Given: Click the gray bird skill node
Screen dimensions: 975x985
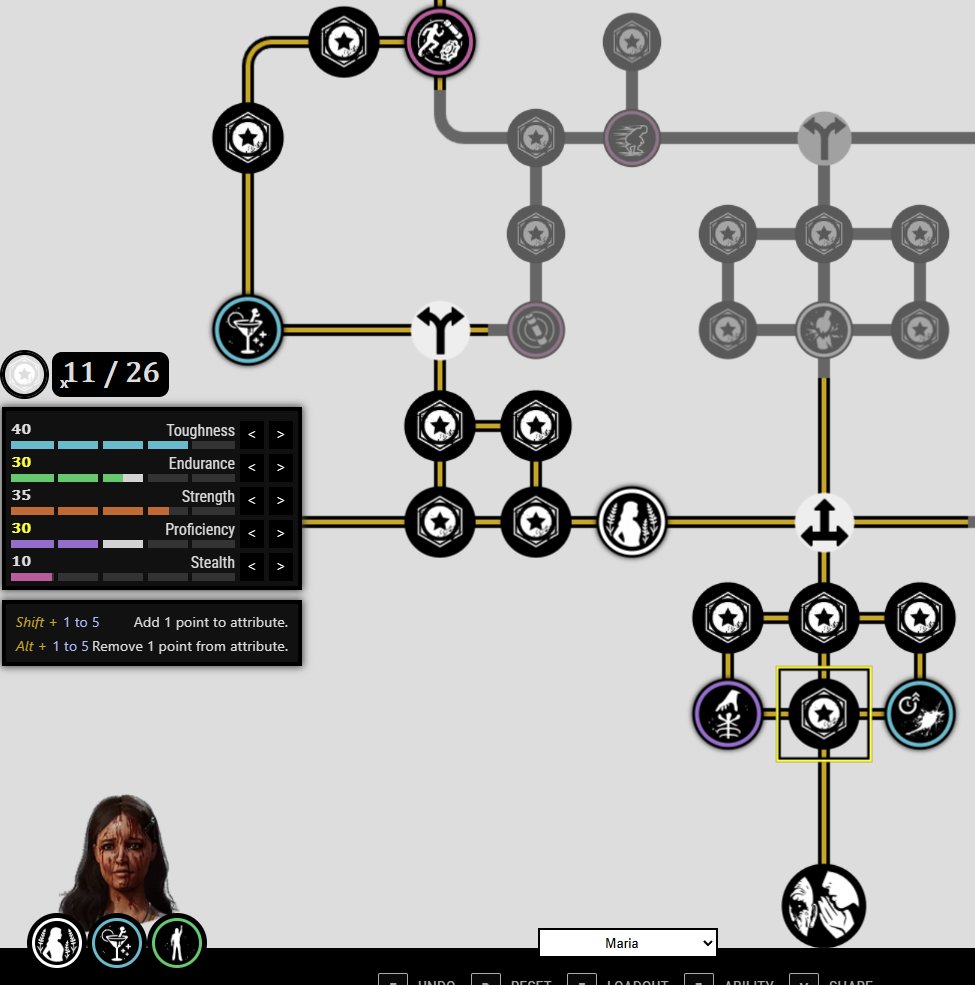Looking at the screenshot, I should [x=631, y=139].
